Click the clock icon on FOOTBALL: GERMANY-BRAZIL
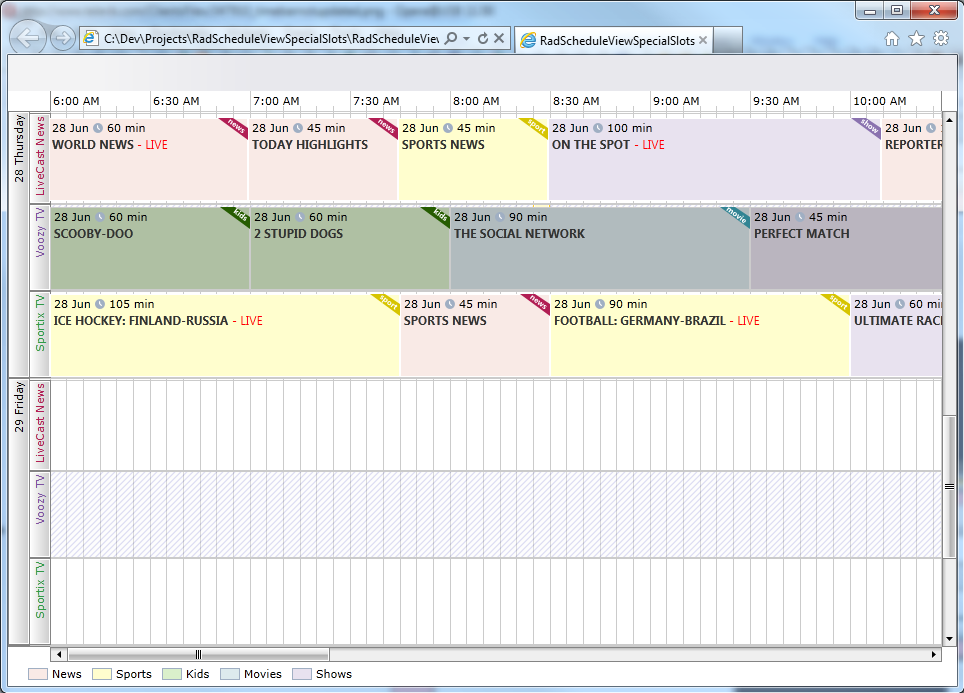Image resolution: width=964 pixels, height=693 pixels. [x=599, y=304]
